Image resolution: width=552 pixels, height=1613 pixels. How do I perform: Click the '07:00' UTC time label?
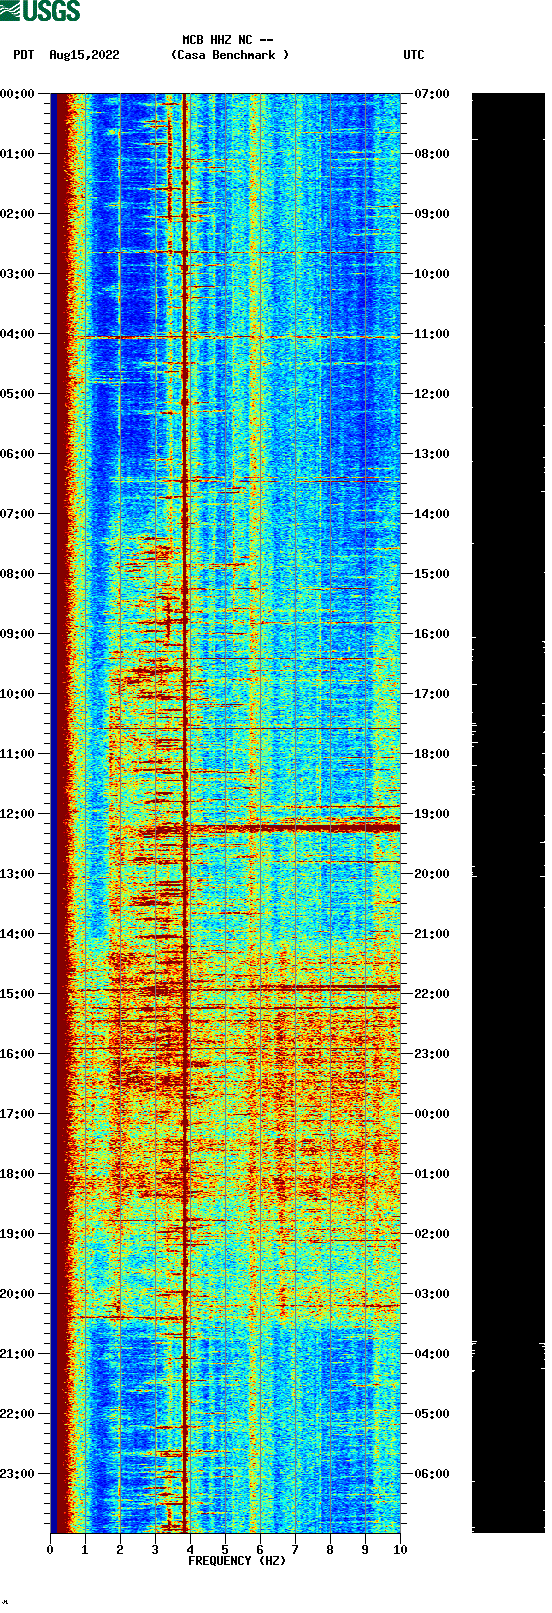coord(432,94)
